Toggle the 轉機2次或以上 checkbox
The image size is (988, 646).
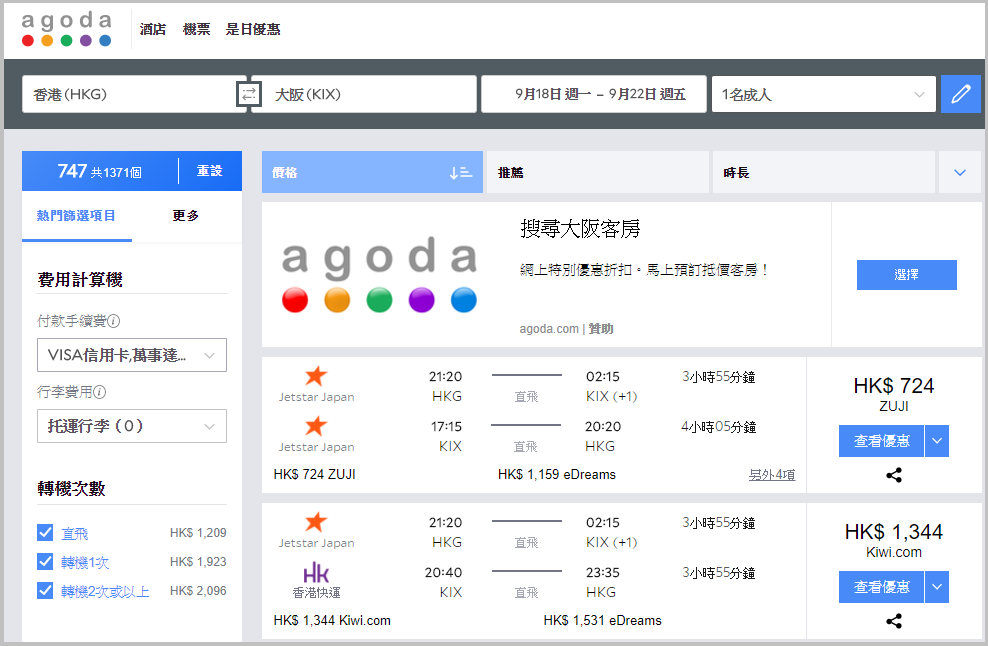[45, 591]
